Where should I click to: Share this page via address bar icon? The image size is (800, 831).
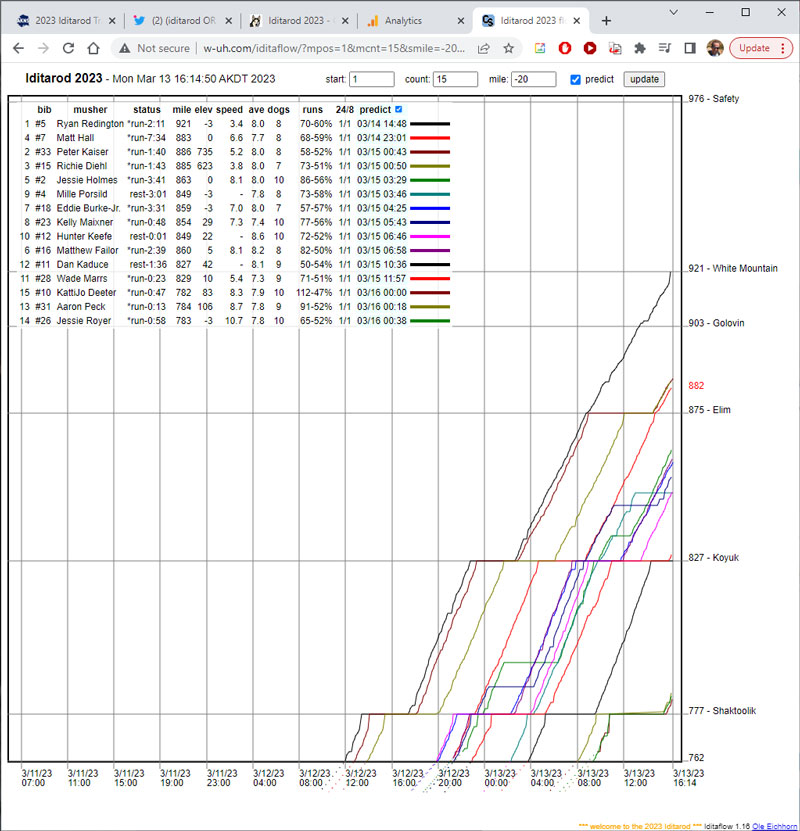pos(483,48)
